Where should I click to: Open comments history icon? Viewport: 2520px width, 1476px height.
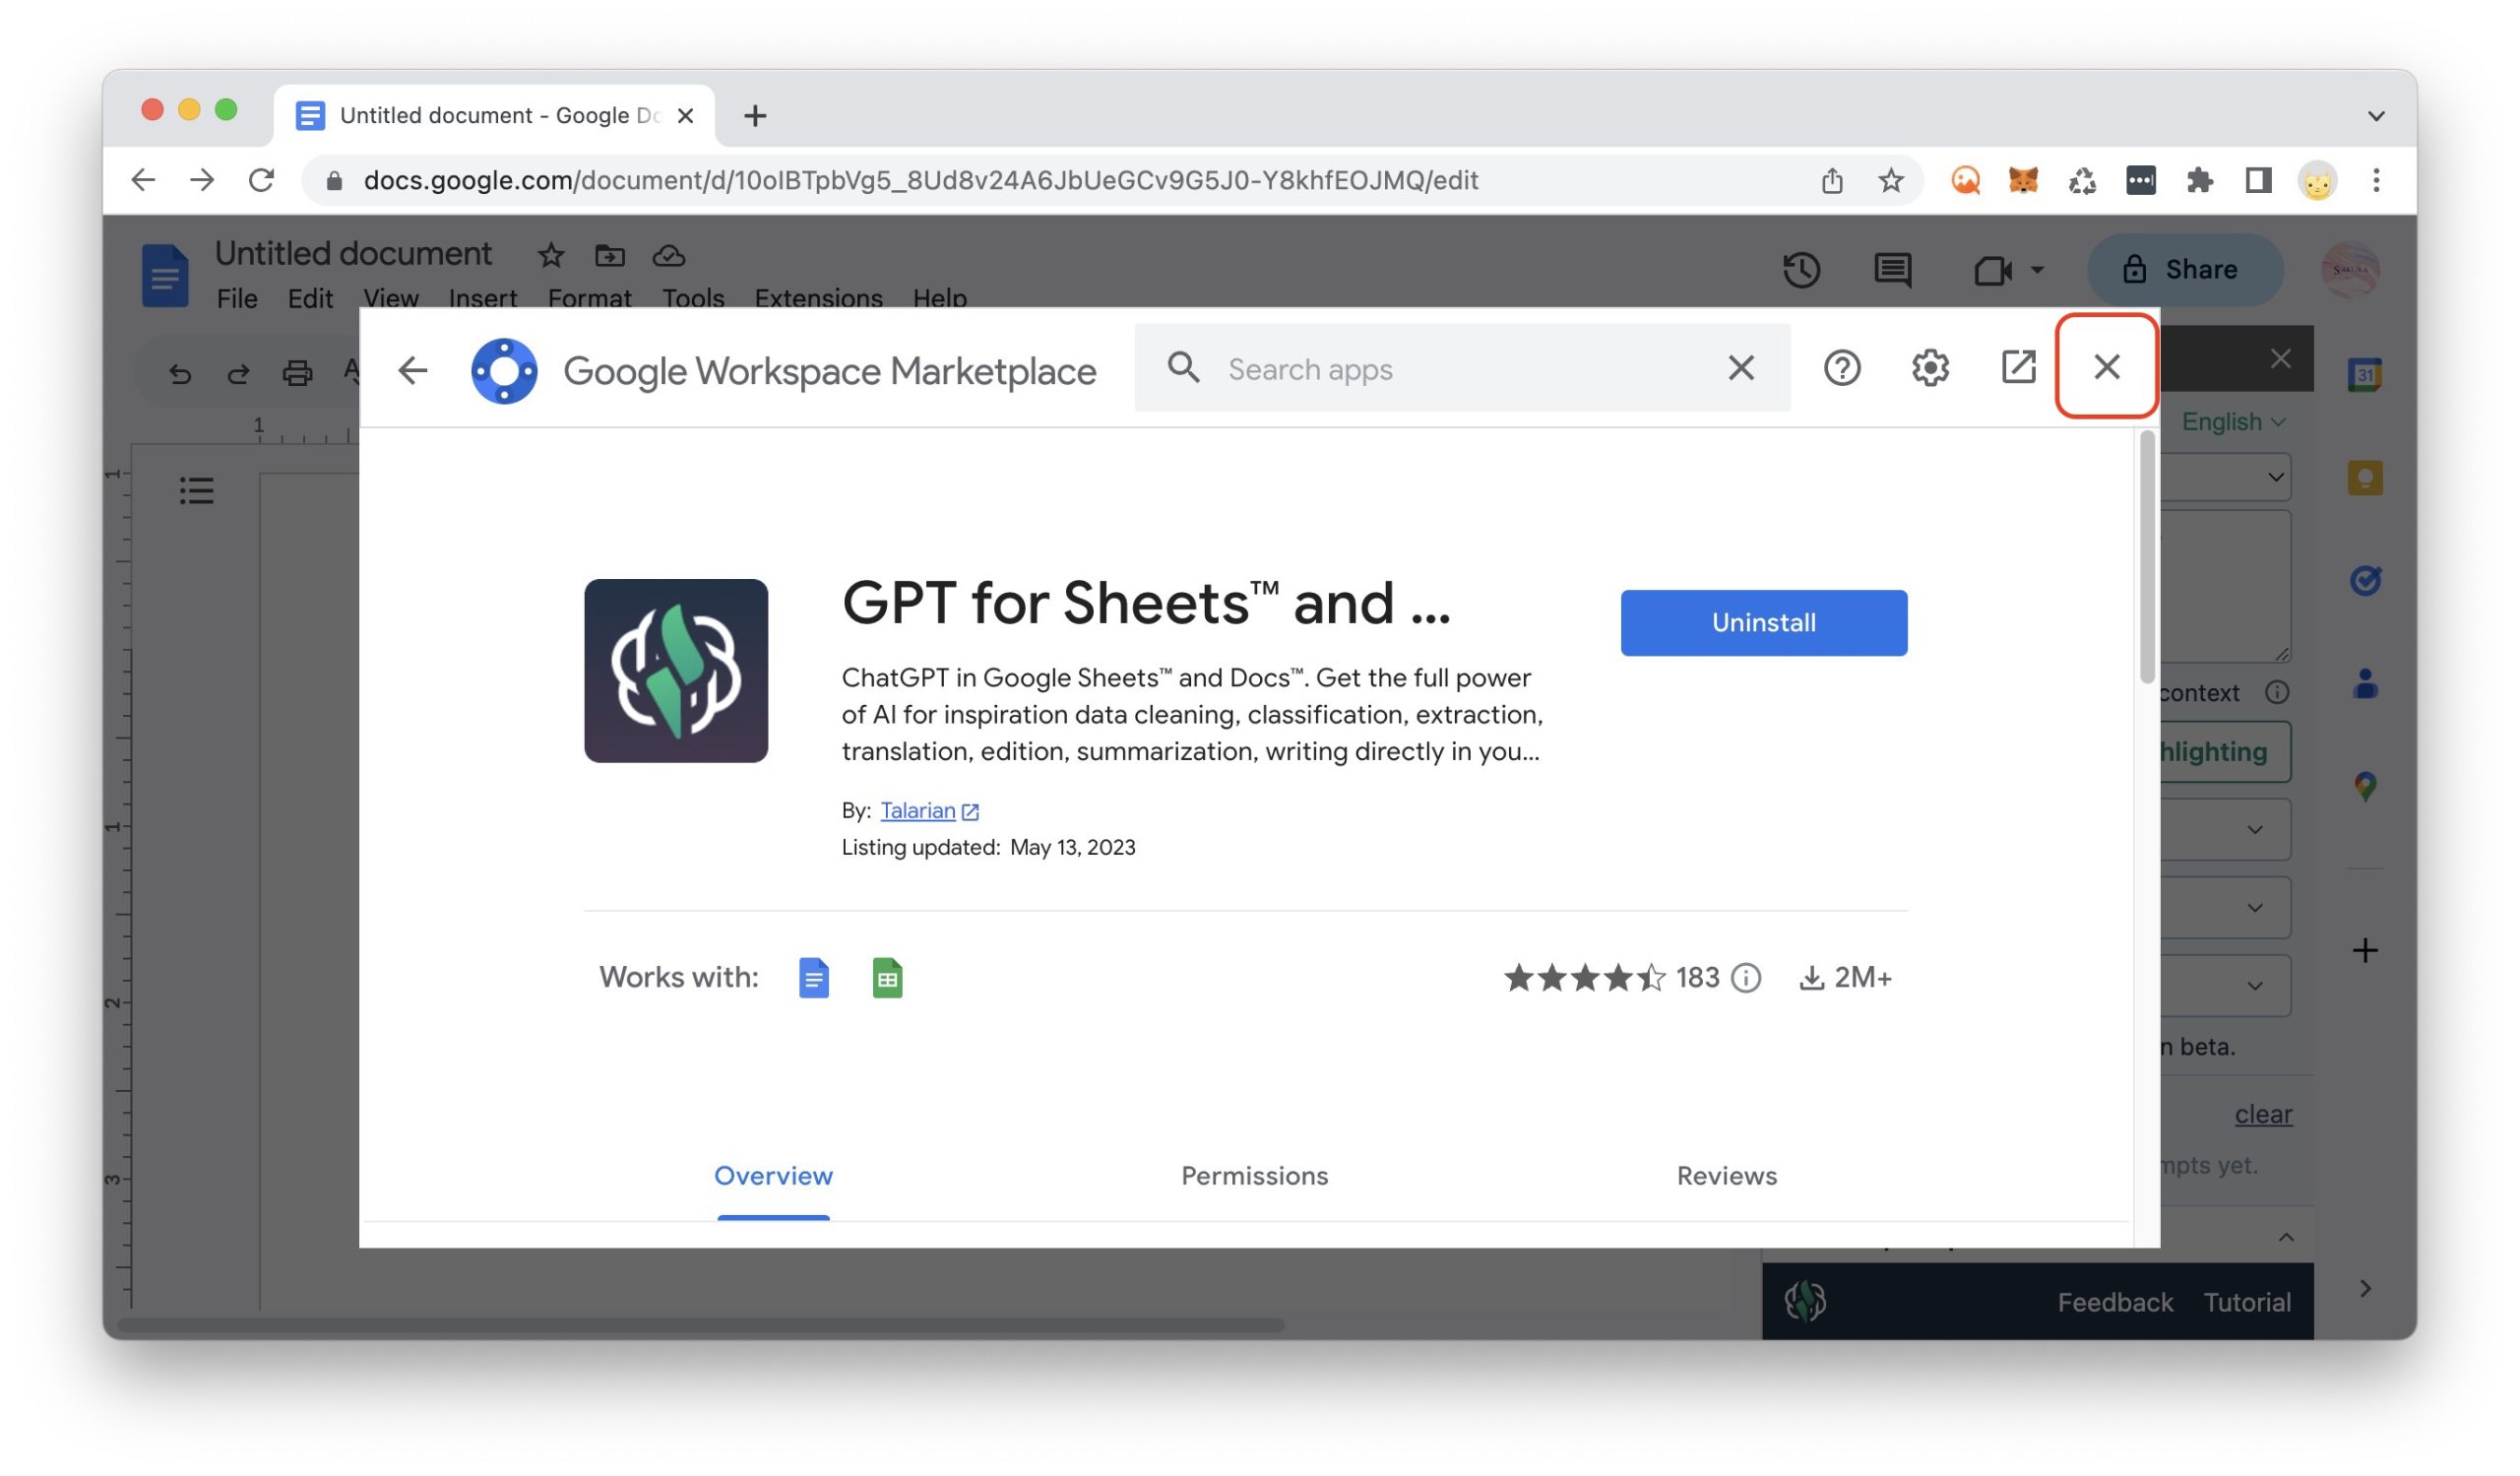[1891, 270]
